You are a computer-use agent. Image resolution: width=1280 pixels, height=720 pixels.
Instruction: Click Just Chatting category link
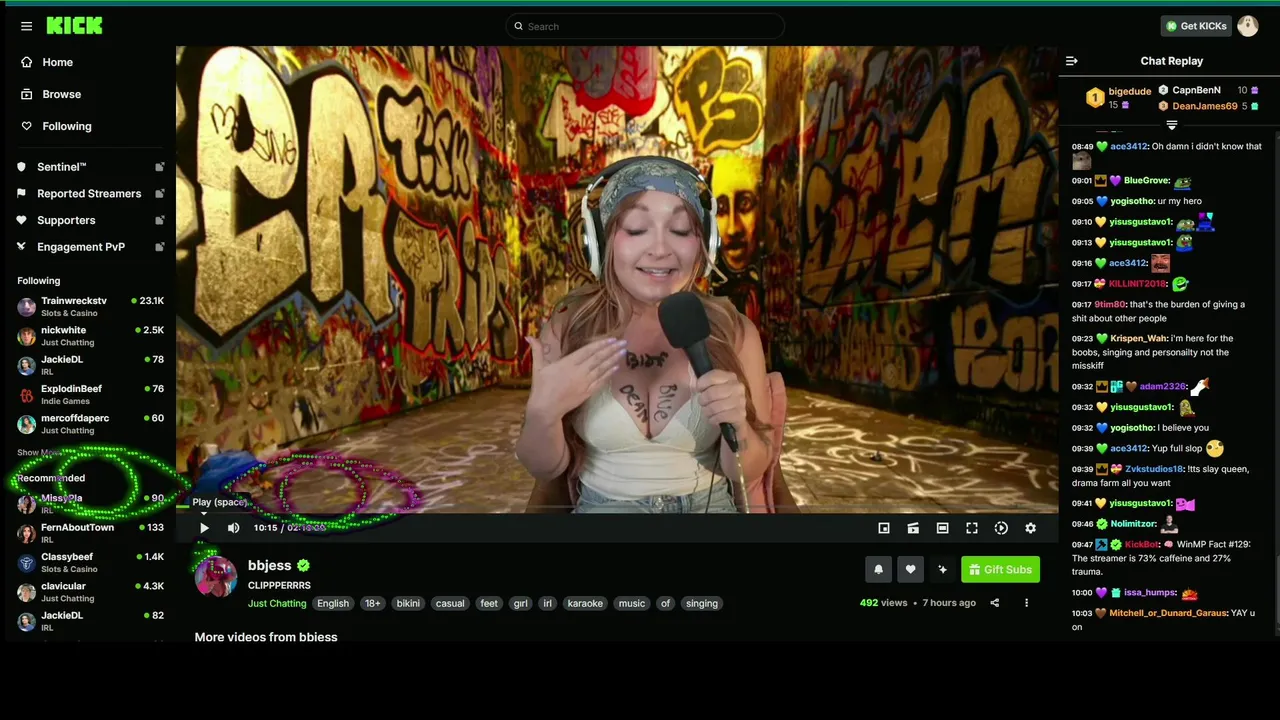tap(277, 604)
